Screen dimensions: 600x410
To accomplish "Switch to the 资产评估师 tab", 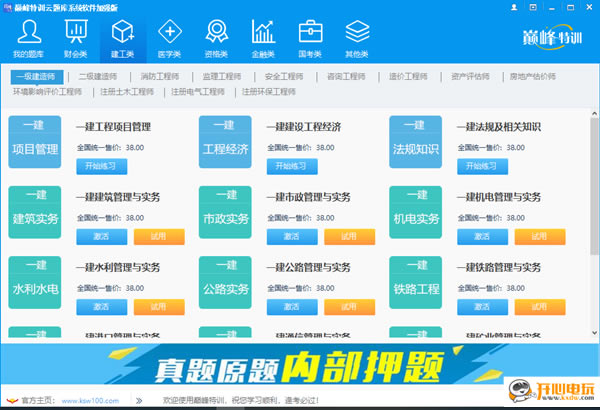I will pyautogui.click(x=470, y=77).
